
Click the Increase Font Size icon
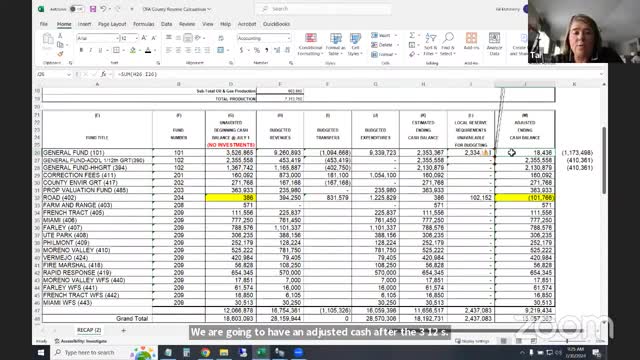[144, 38]
